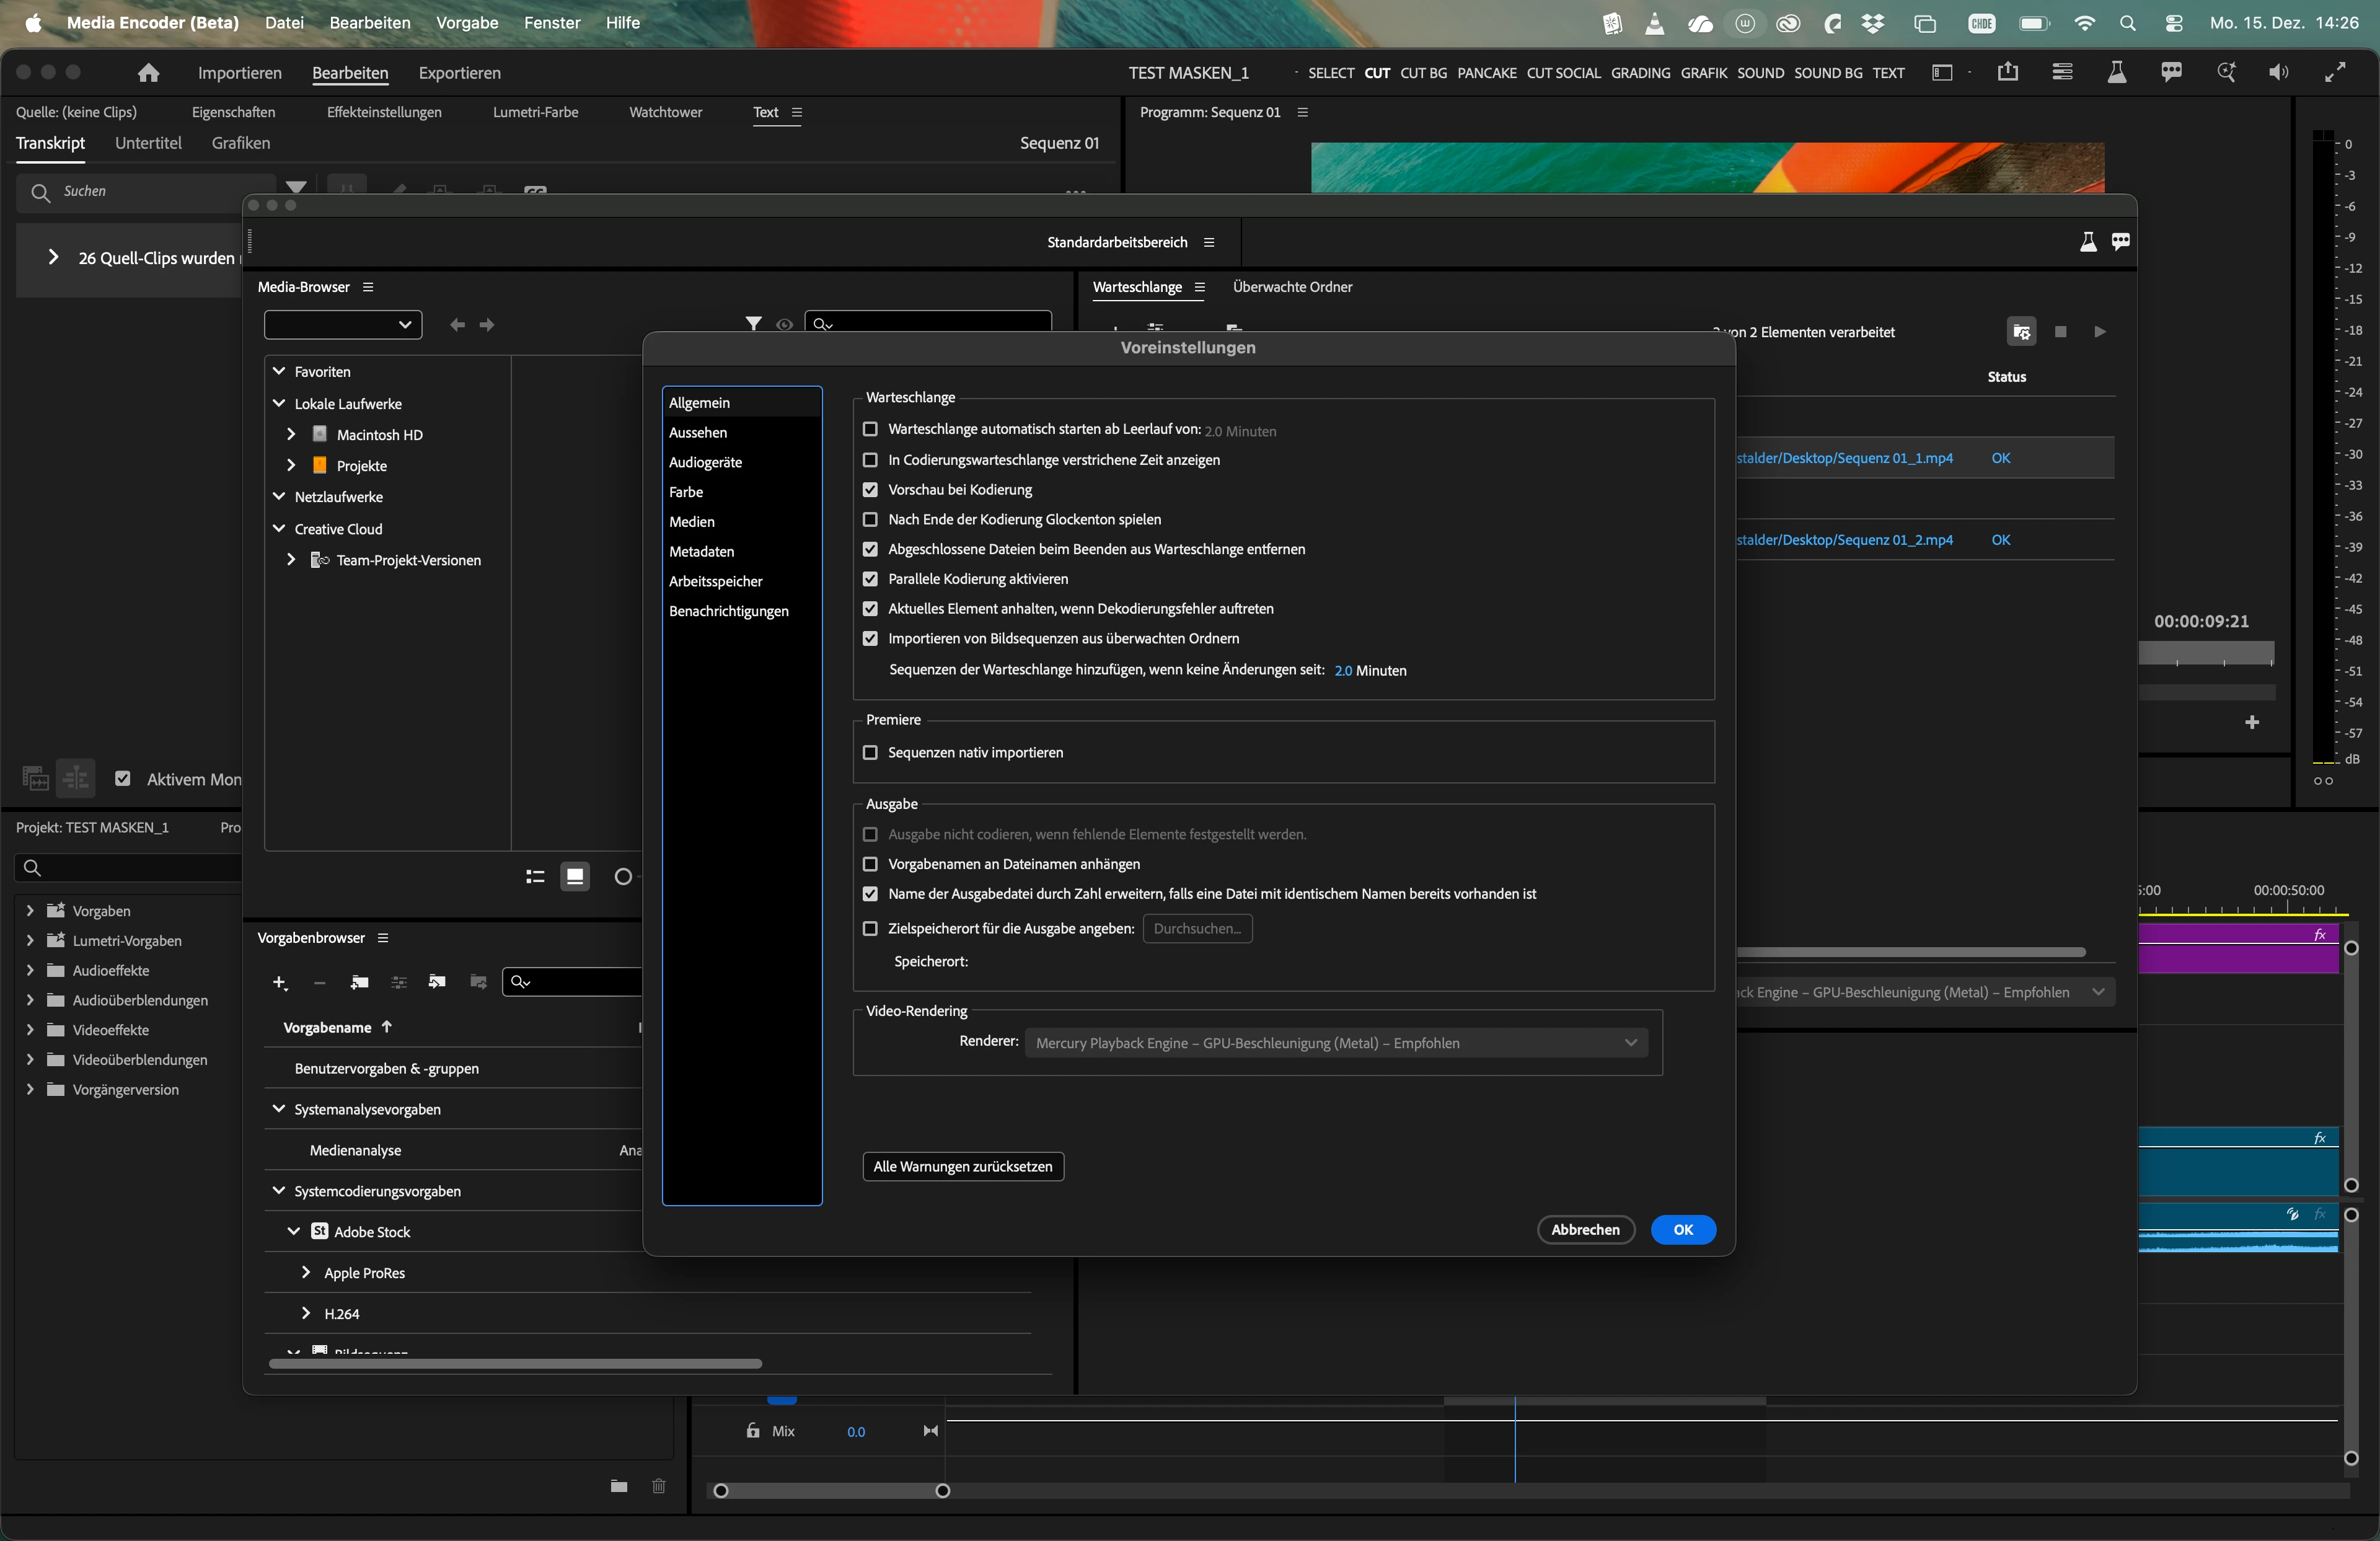Click the Home icon in Premiere header

149,73
